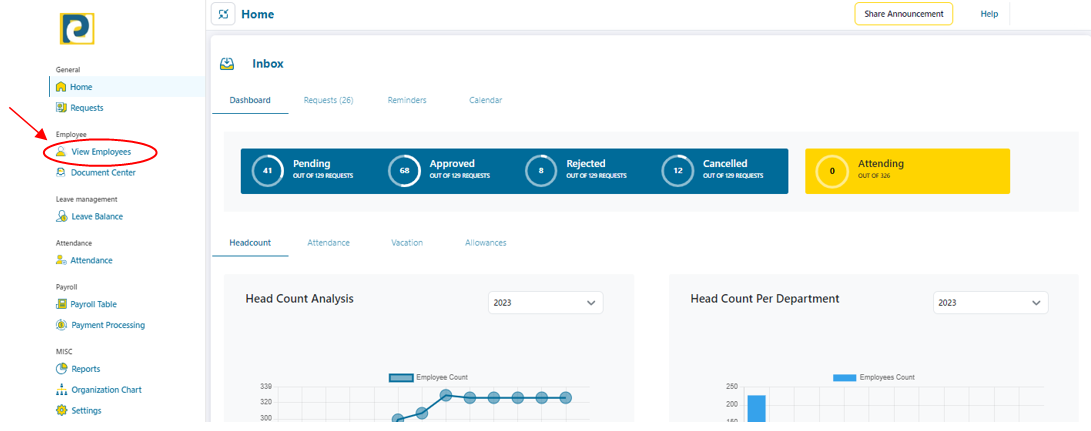Open View Employees in the sidebar
This screenshot has width=1091, height=431.
(x=100, y=152)
